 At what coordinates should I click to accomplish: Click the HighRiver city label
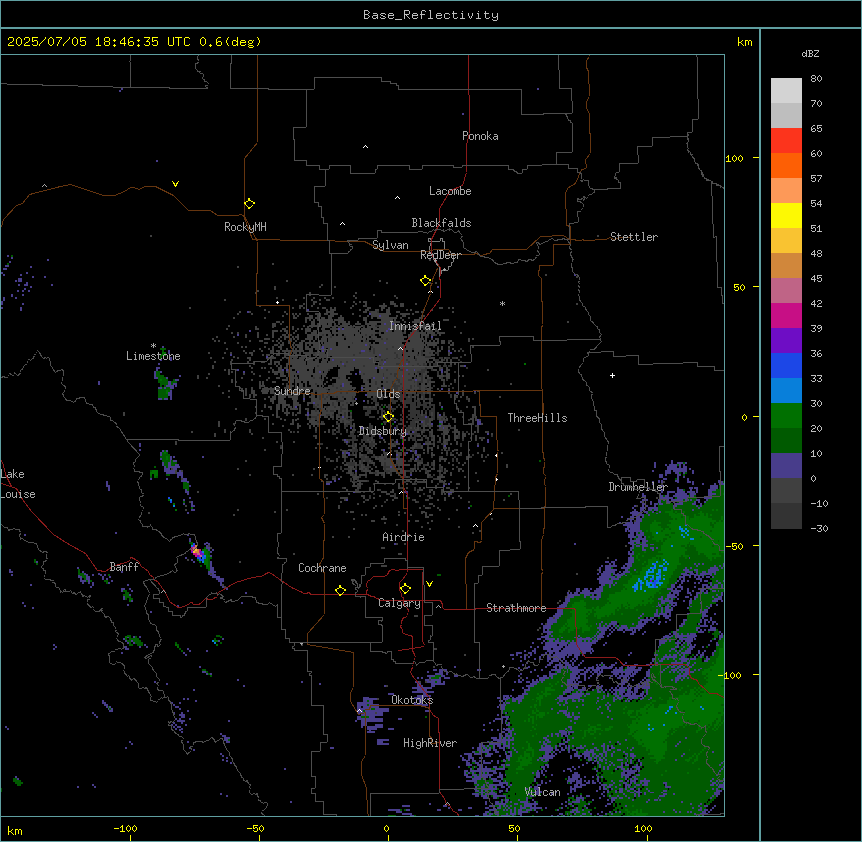click(x=430, y=743)
